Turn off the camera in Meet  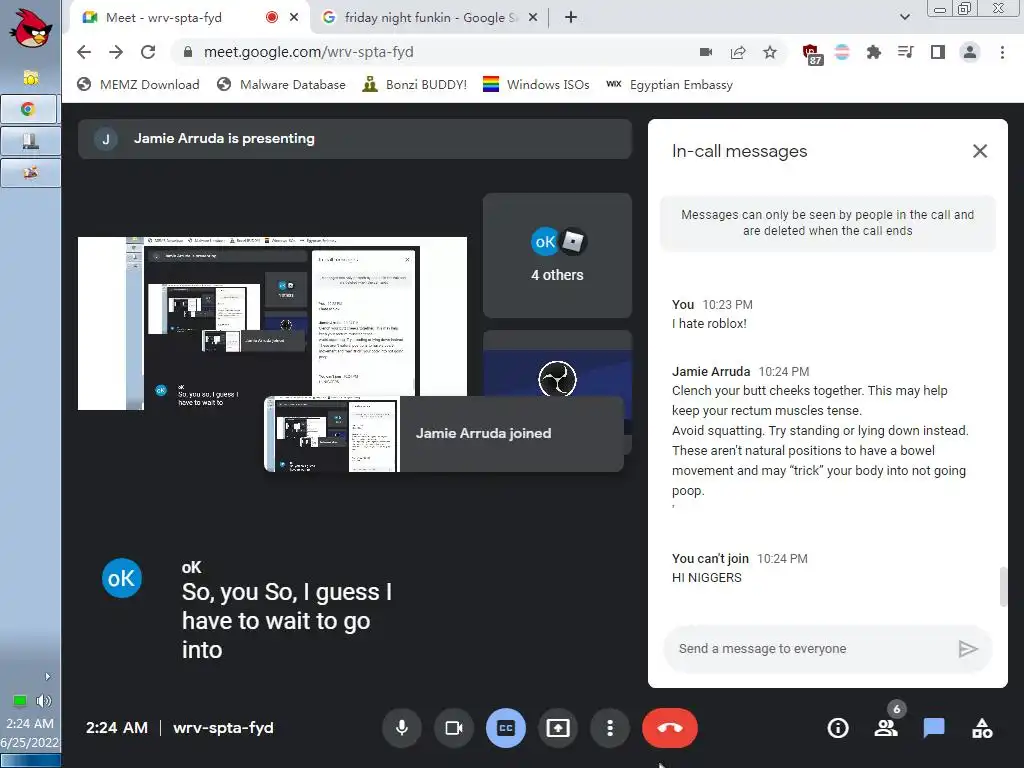453,728
